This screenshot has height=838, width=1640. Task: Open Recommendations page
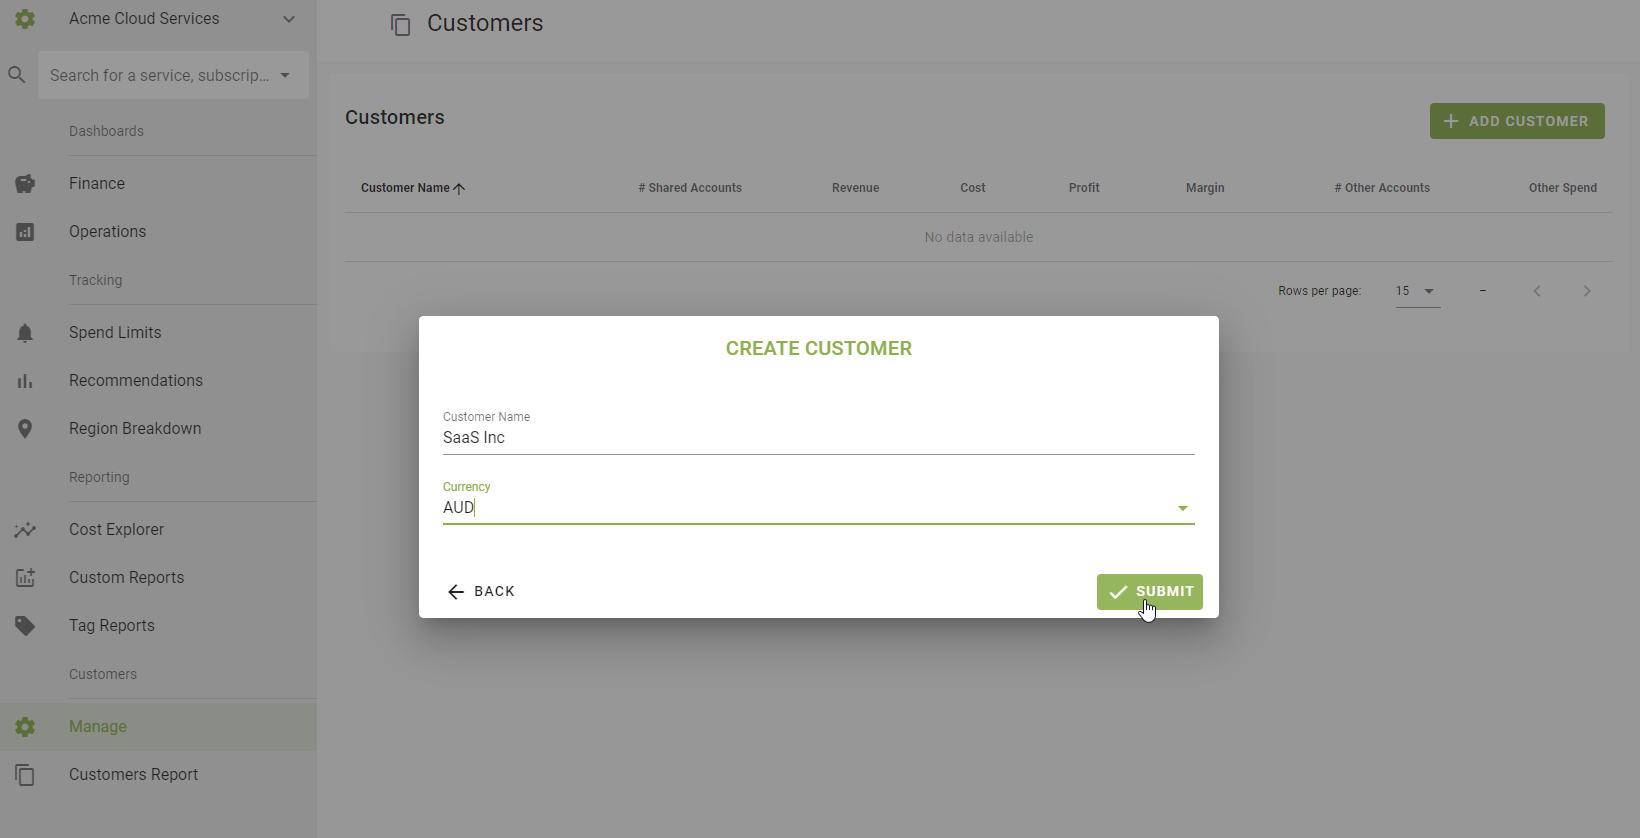[x=136, y=381]
